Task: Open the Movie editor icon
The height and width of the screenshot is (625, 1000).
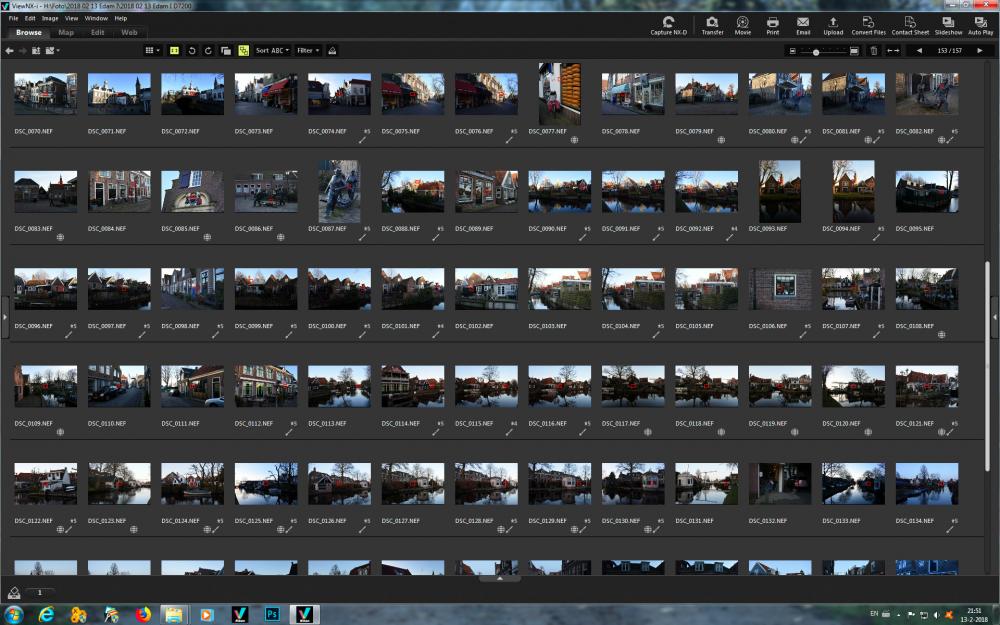Action: point(742,26)
